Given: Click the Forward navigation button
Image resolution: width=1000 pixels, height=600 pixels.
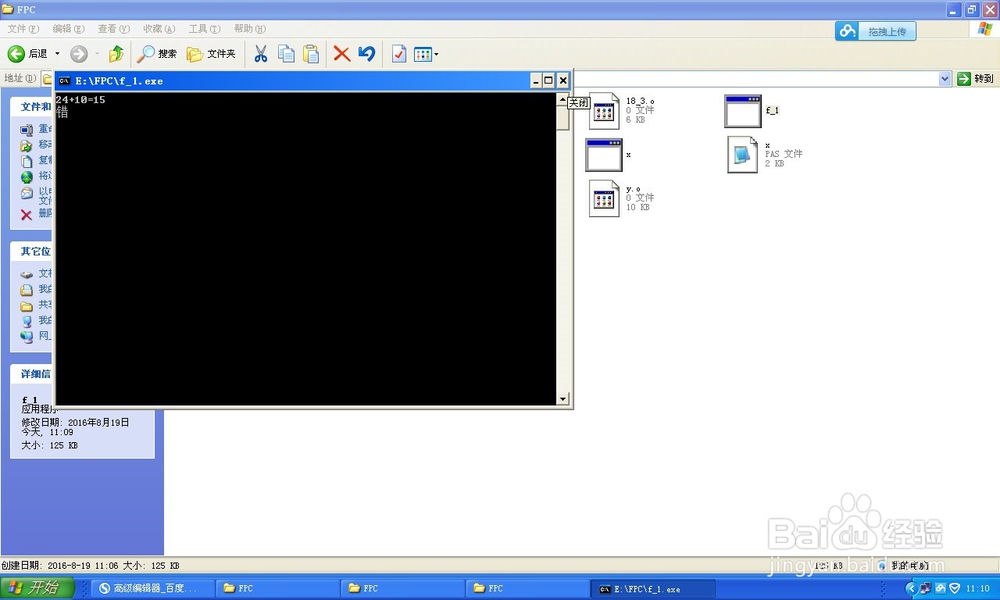Looking at the screenshot, I should (x=78, y=54).
